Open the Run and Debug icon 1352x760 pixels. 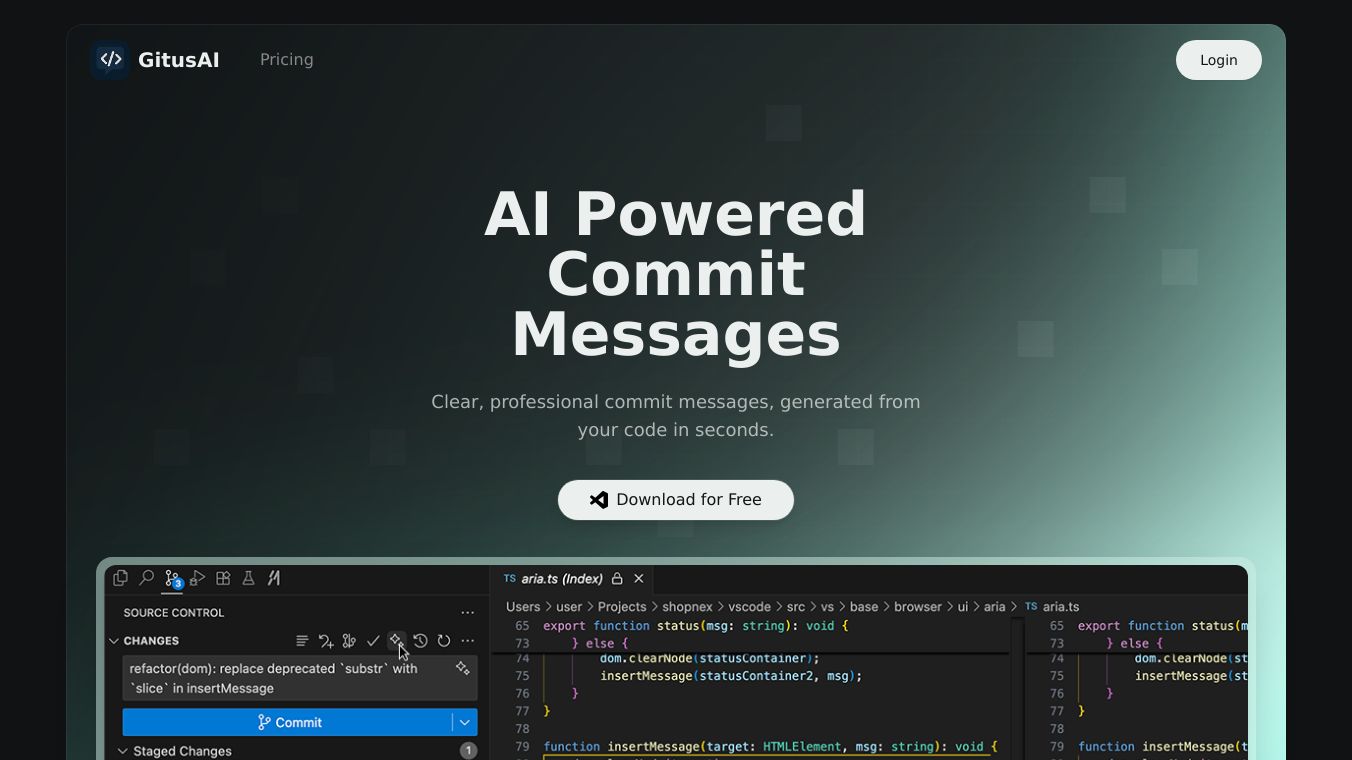198,578
